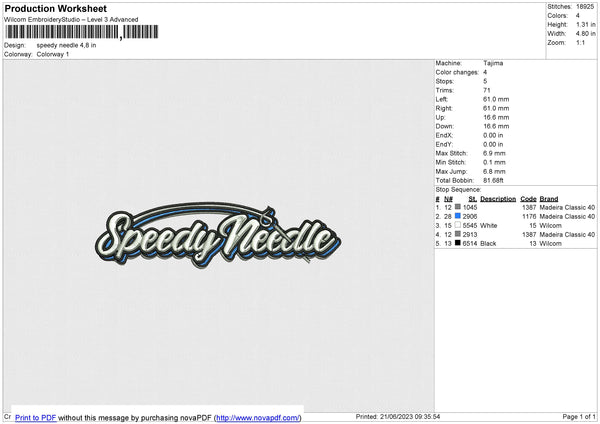Click the blue swatch for thread 2906

(458, 216)
